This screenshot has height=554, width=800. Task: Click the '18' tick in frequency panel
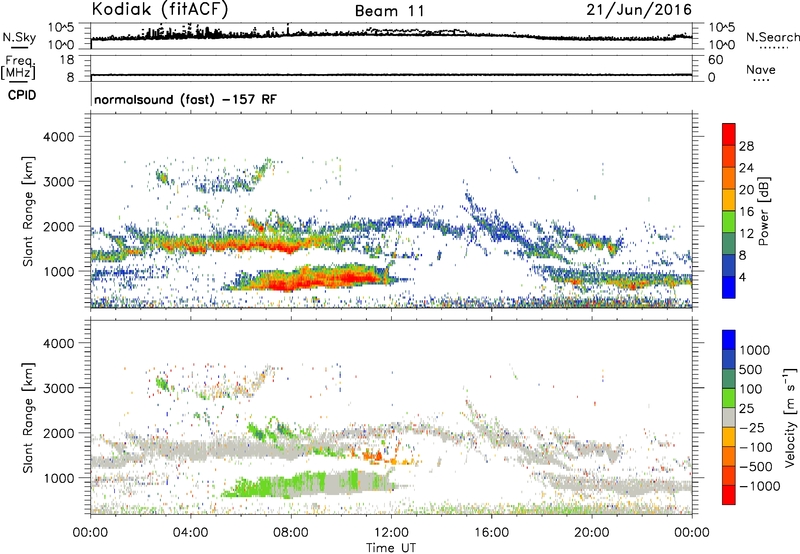tap(66, 60)
